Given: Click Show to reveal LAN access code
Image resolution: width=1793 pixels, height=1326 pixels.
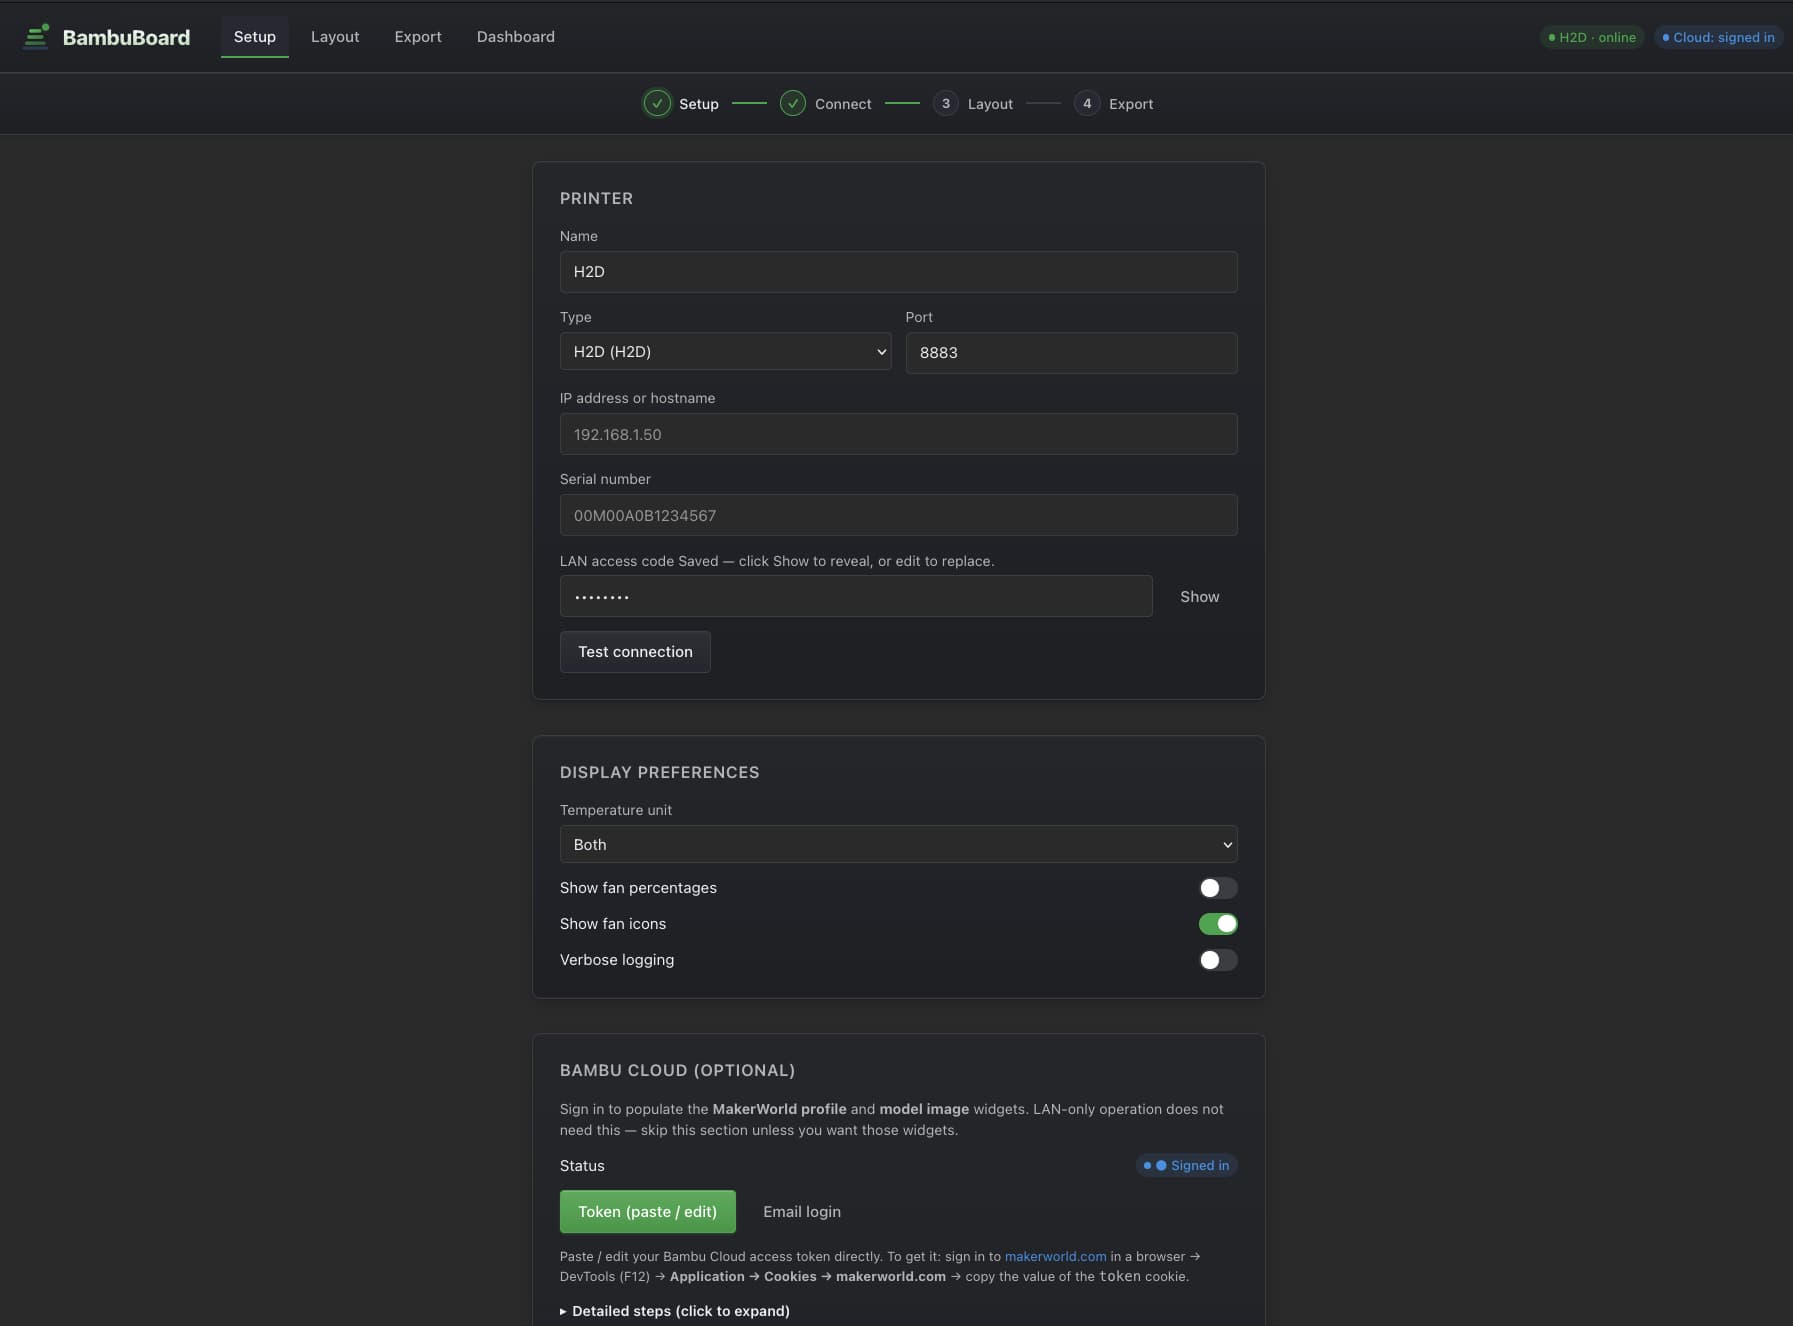Looking at the screenshot, I should (x=1199, y=597).
